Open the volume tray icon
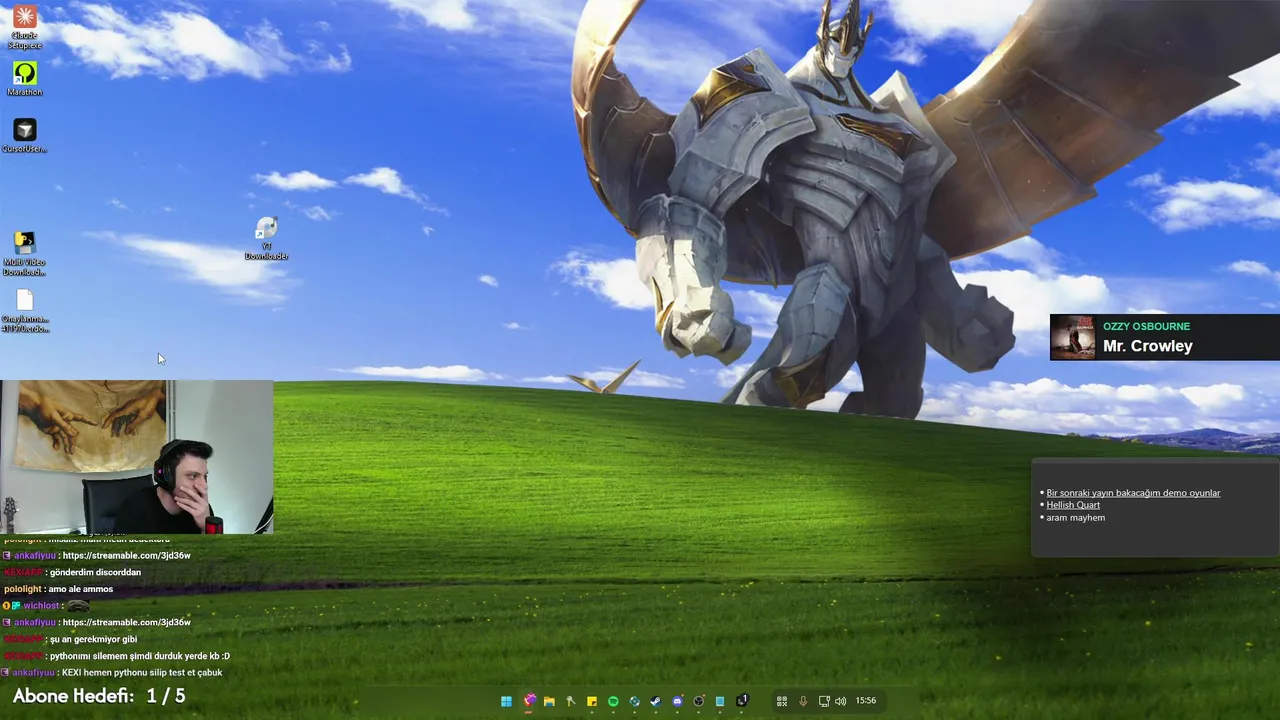This screenshot has height=720, width=1280. click(841, 701)
